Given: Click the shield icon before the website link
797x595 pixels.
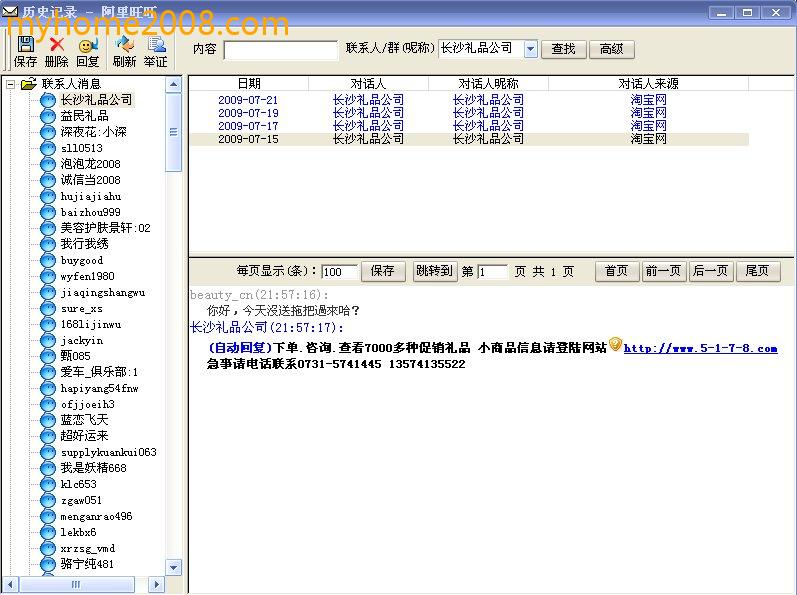Looking at the screenshot, I should 615,345.
